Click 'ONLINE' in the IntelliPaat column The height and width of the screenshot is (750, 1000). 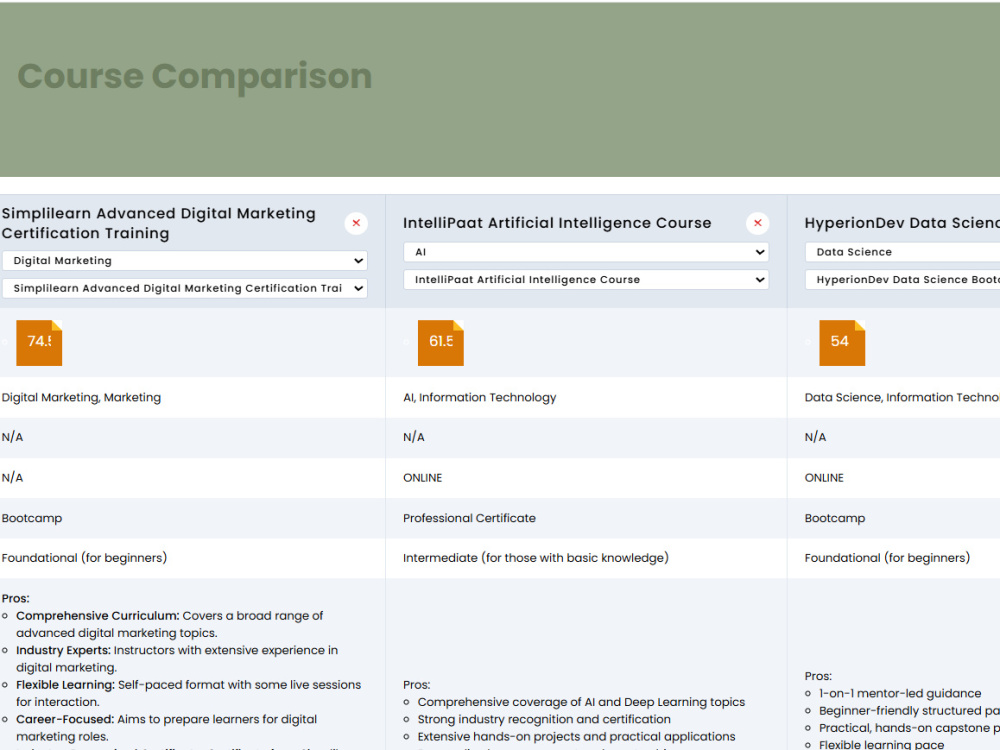click(x=422, y=478)
